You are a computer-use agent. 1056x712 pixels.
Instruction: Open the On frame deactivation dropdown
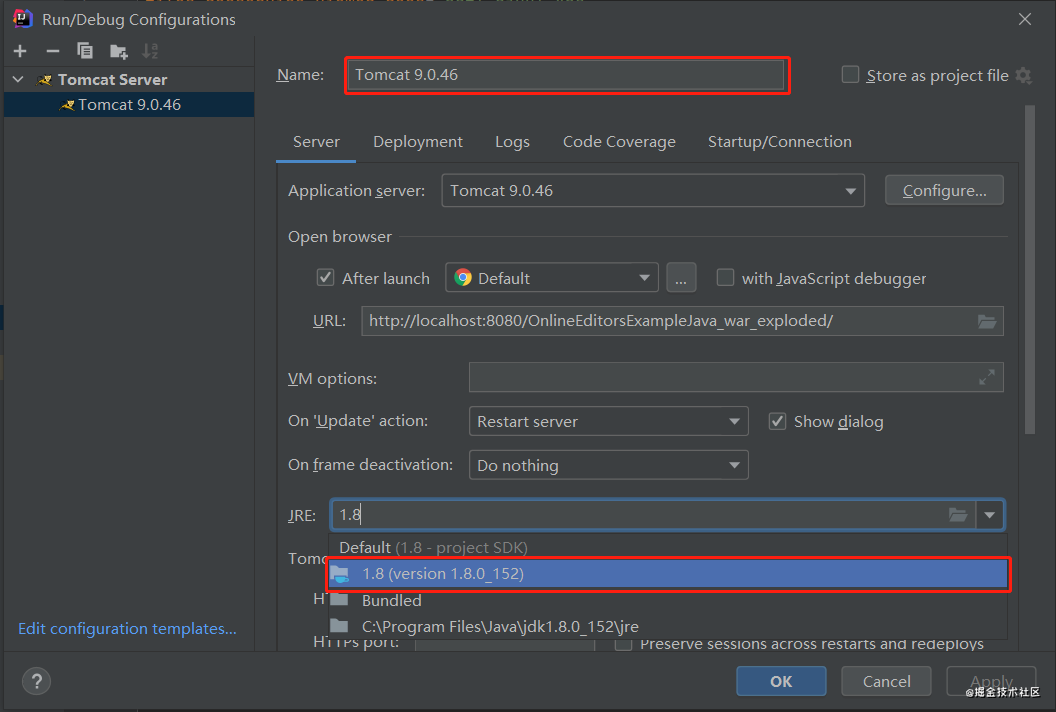(x=608, y=465)
